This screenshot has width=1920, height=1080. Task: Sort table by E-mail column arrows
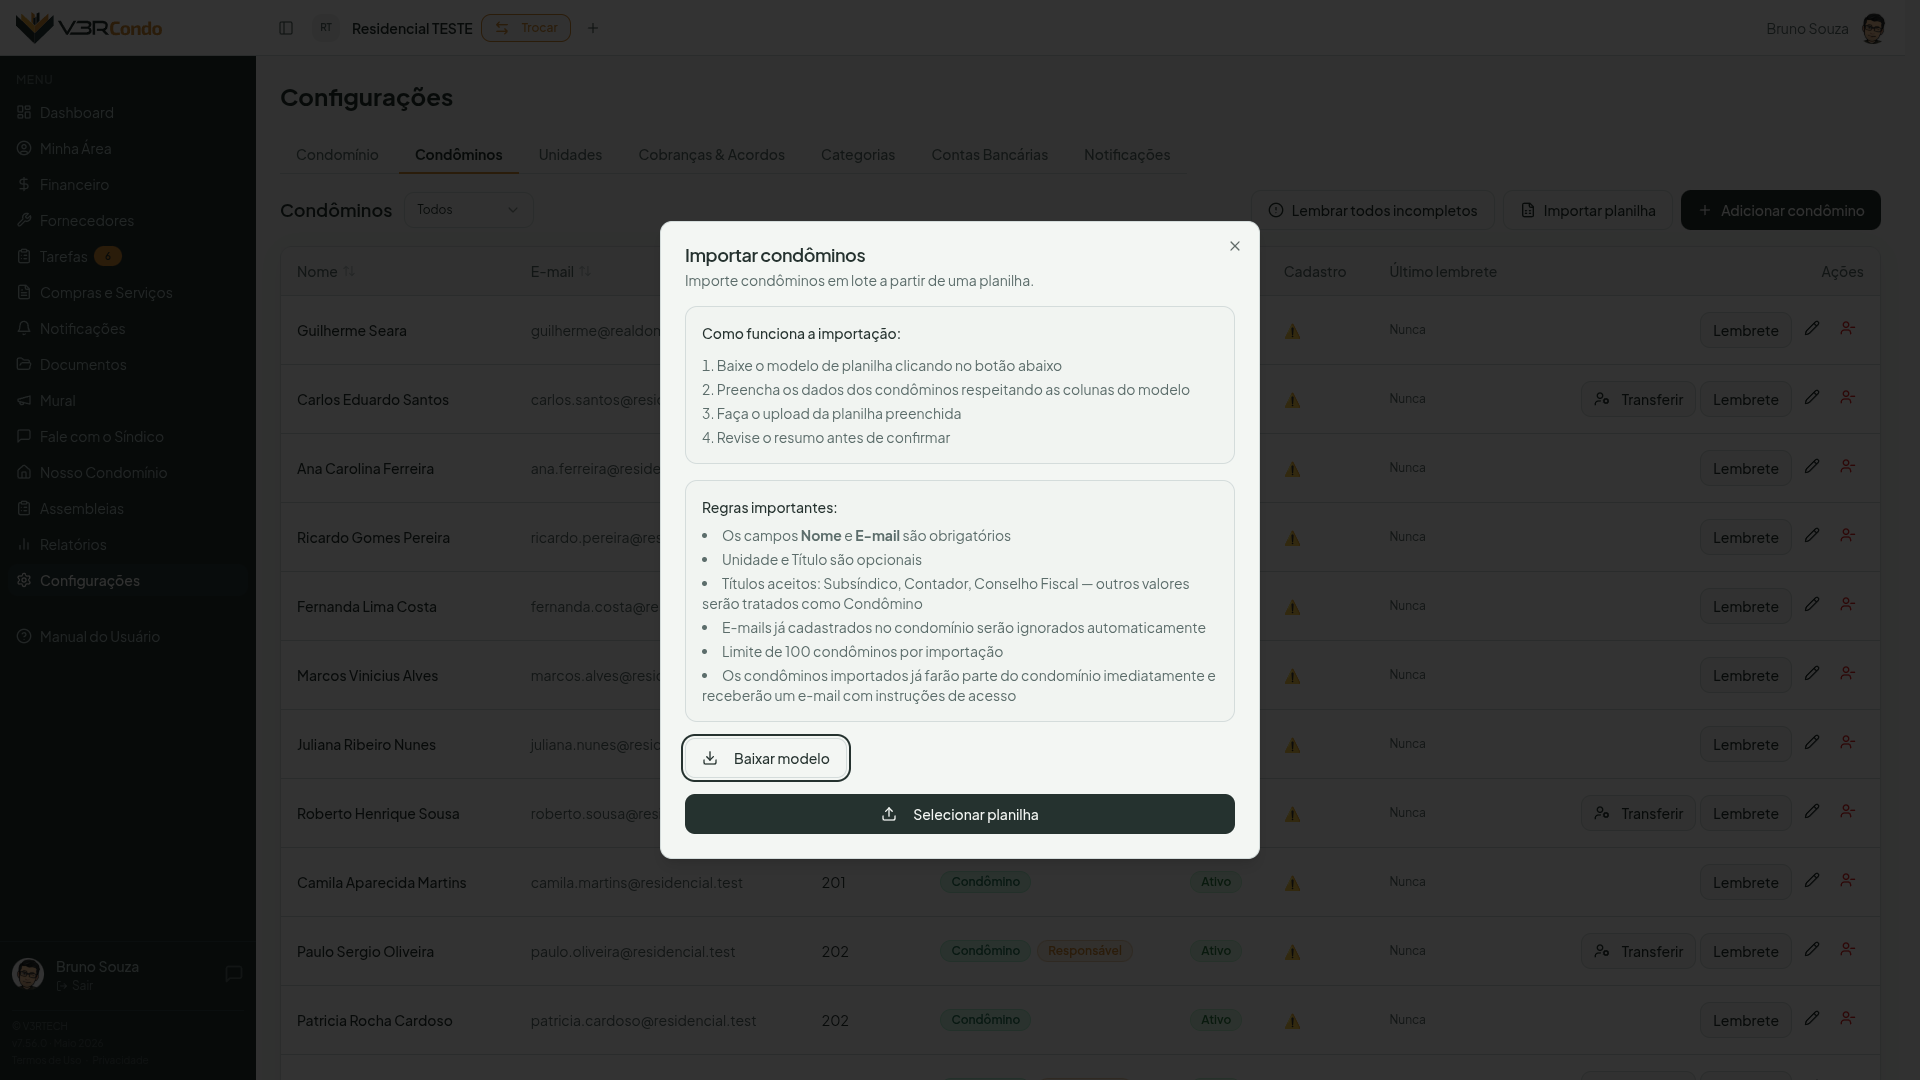point(585,272)
